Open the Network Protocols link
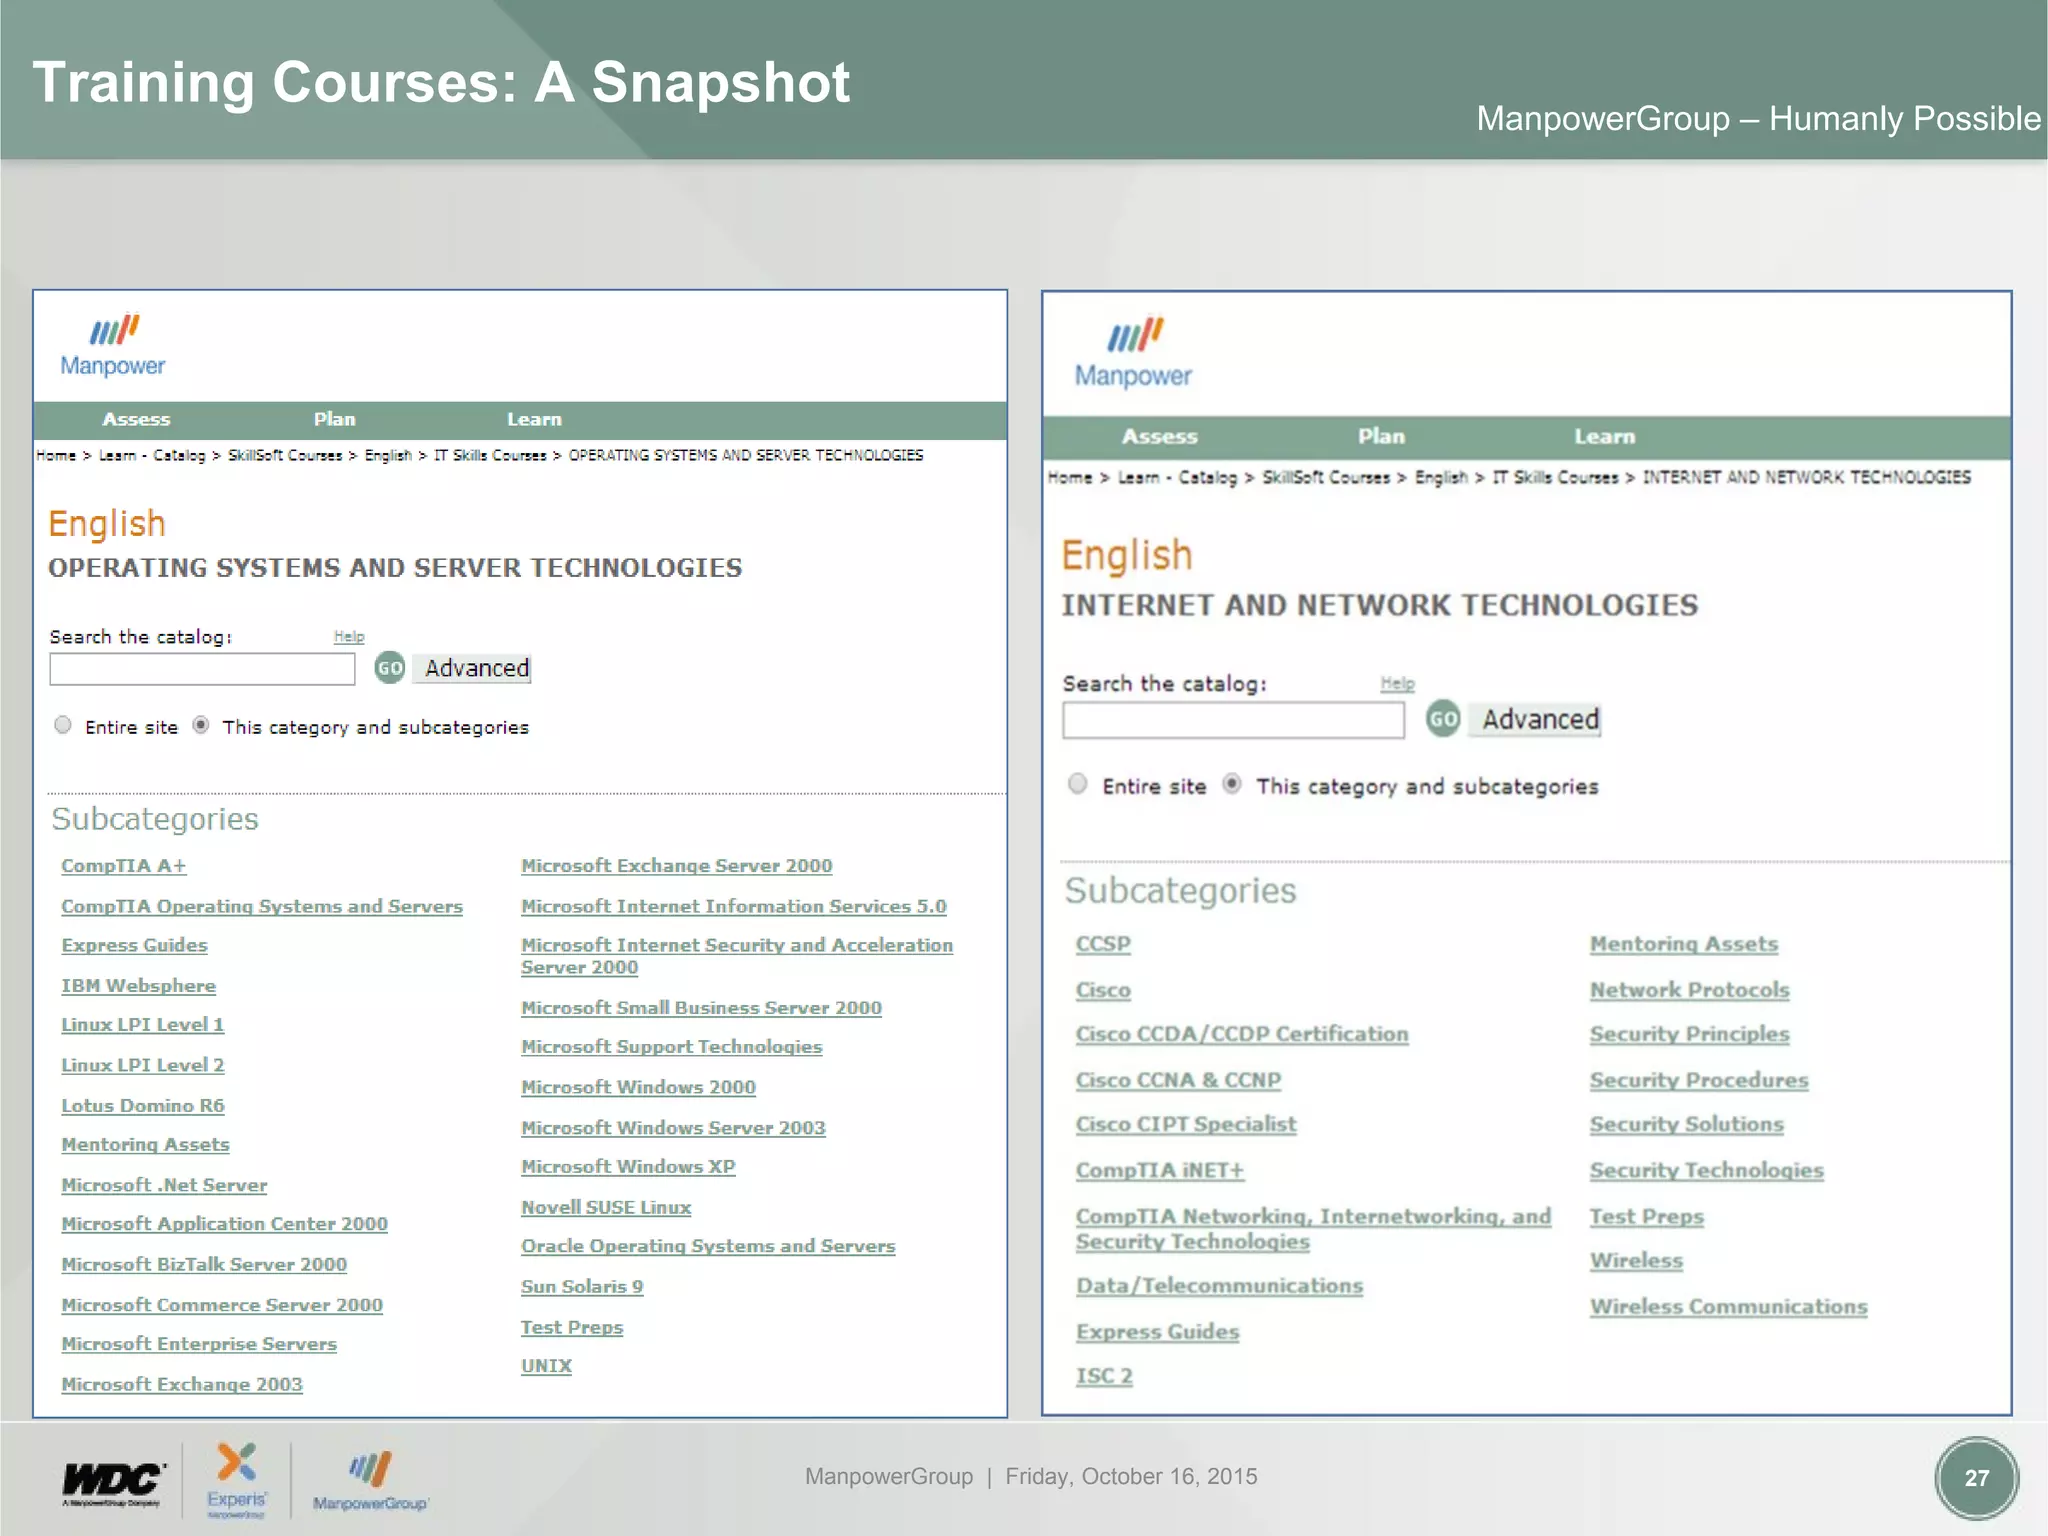This screenshot has width=2048, height=1536. point(1690,990)
